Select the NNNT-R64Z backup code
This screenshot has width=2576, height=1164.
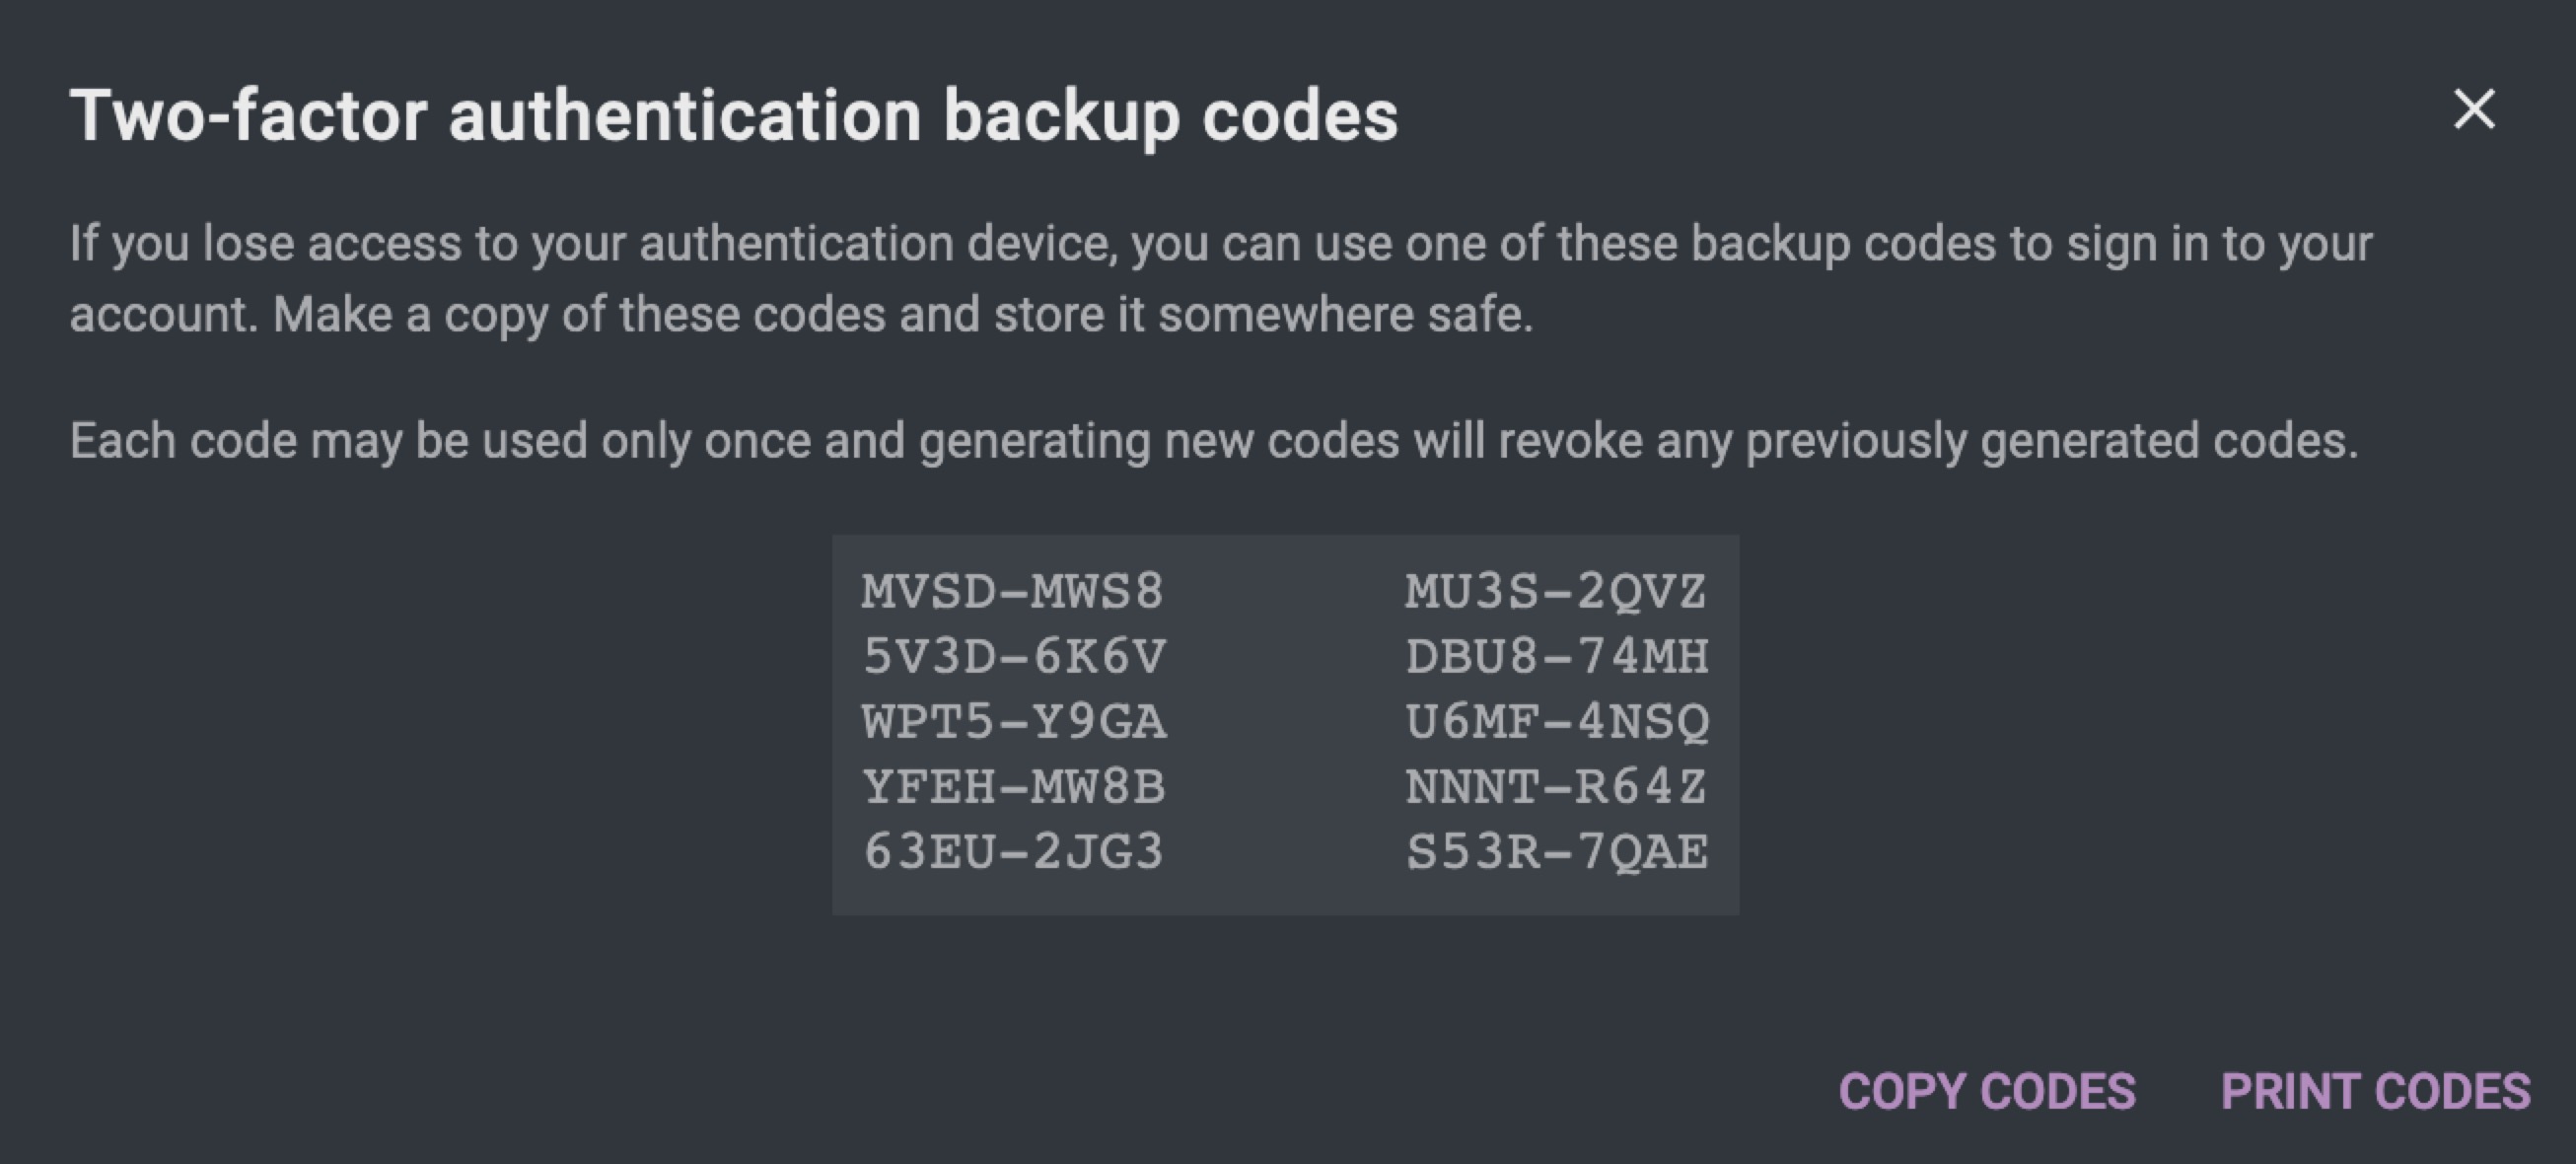tap(1556, 786)
